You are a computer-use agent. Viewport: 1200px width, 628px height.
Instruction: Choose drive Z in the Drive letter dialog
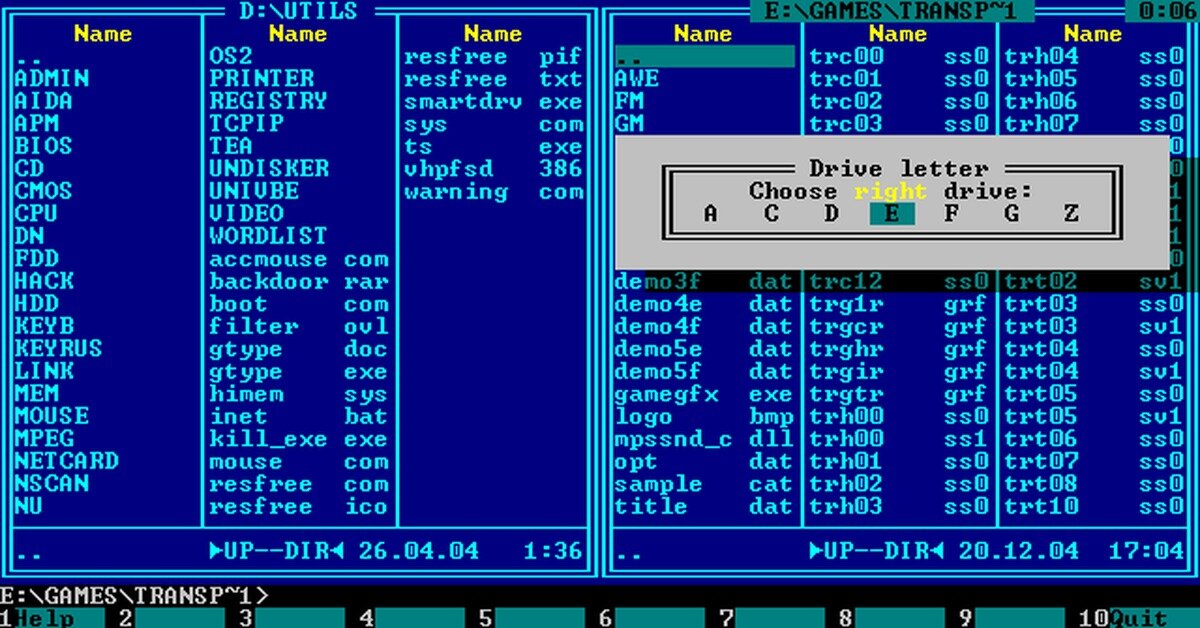1071,213
